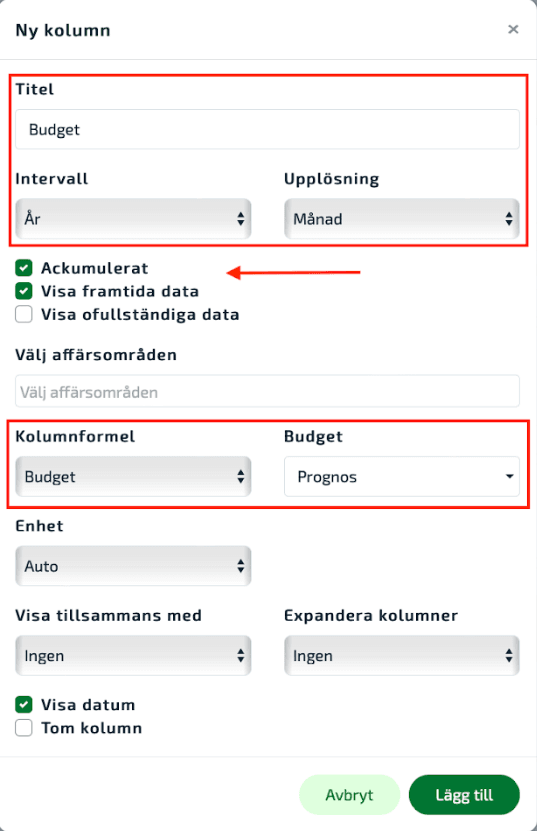Click the up-down arrows of Enhet selector

click(x=241, y=566)
